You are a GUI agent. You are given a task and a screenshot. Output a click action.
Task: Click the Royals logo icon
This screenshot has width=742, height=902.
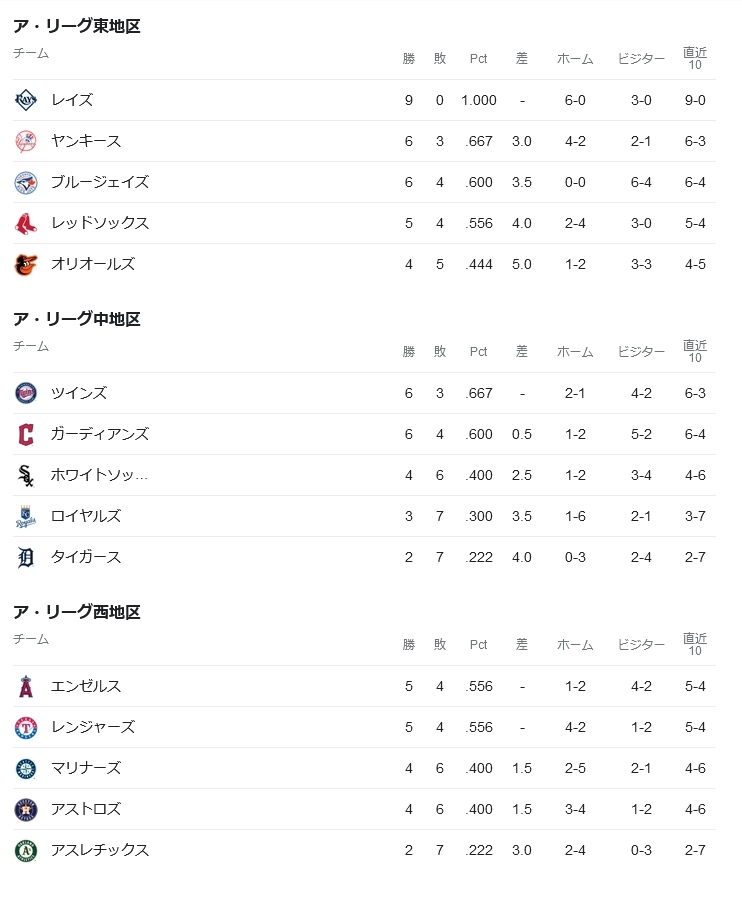25,516
